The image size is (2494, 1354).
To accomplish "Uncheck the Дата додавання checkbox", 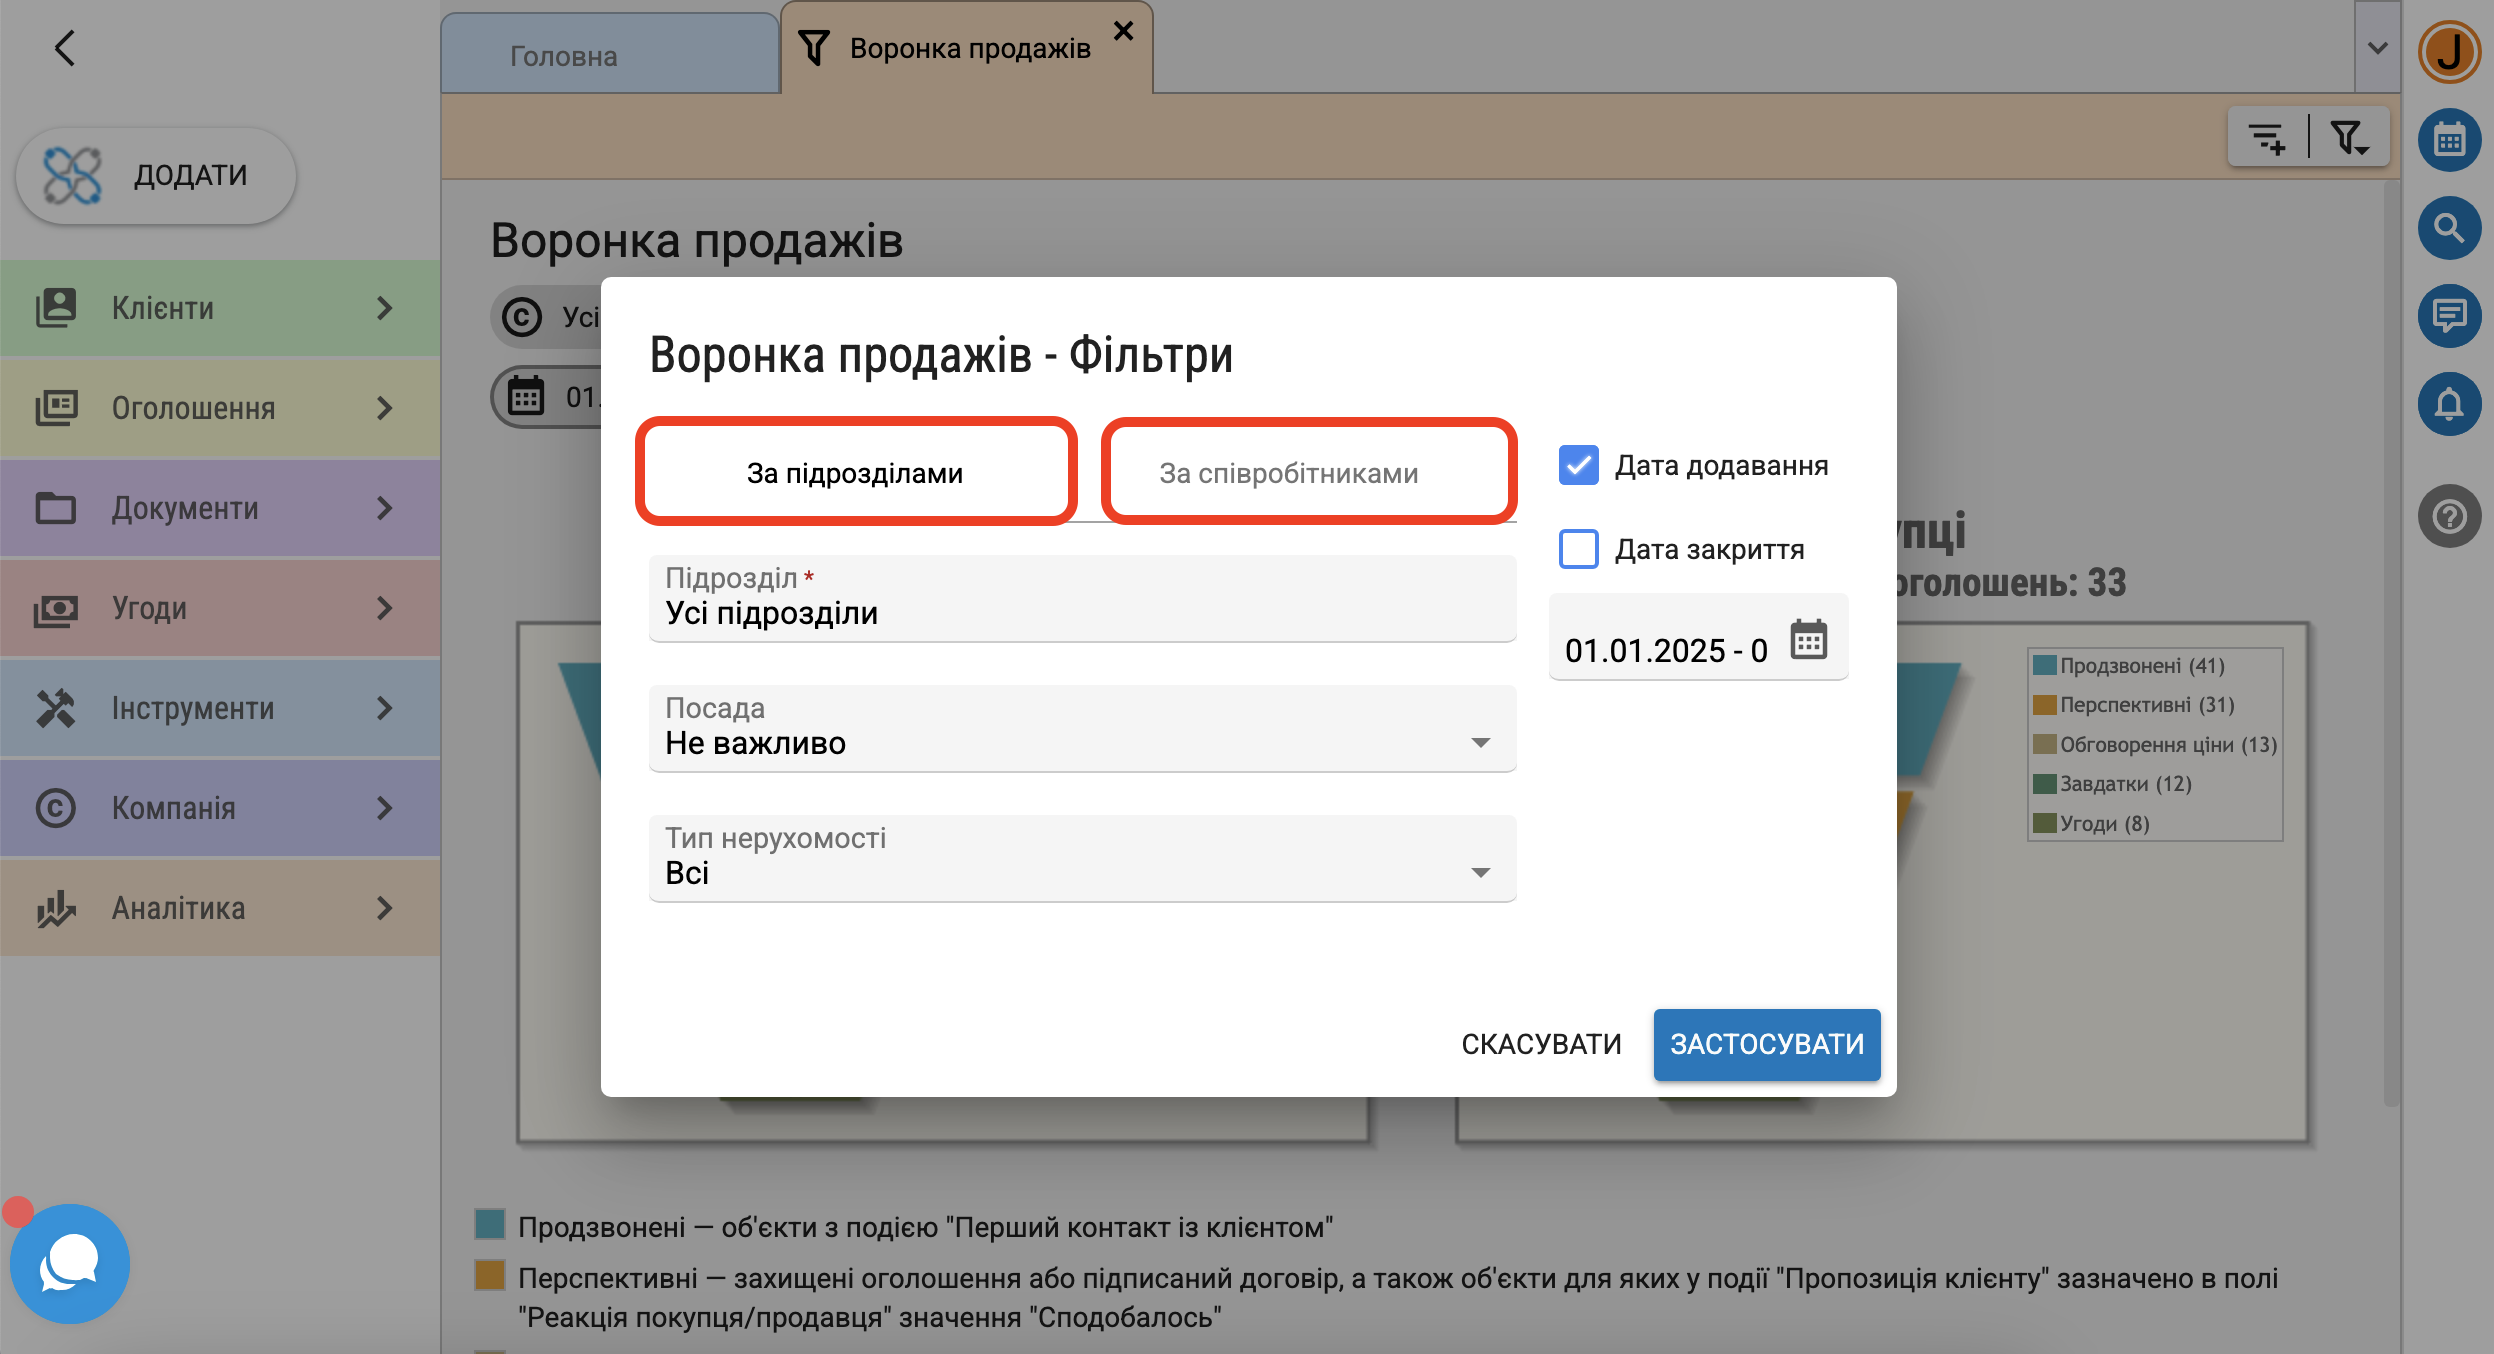I will click(1578, 466).
